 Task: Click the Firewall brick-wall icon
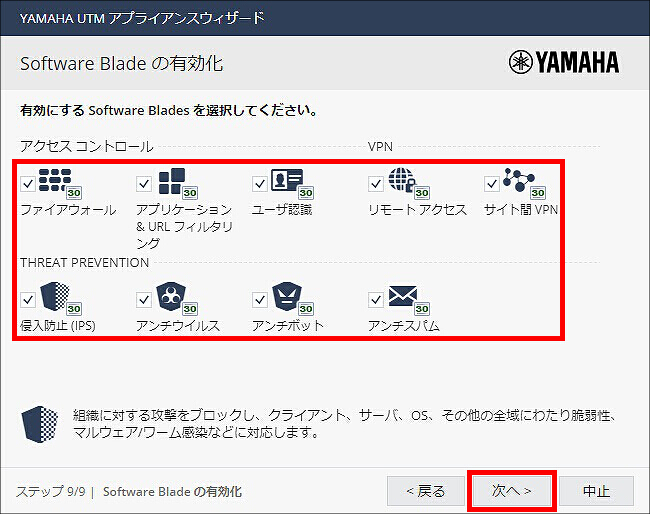tap(55, 180)
